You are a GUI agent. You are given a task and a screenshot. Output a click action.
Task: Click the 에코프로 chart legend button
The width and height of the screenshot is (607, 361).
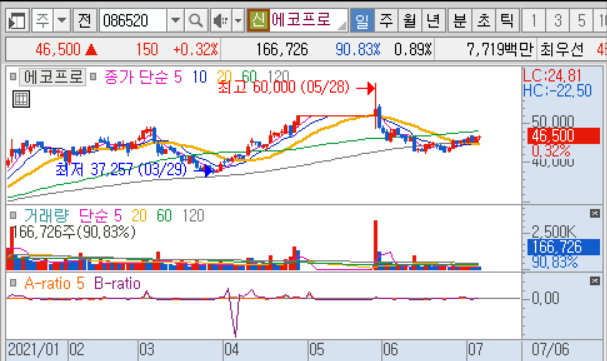pyautogui.click(x=53, y=77)
